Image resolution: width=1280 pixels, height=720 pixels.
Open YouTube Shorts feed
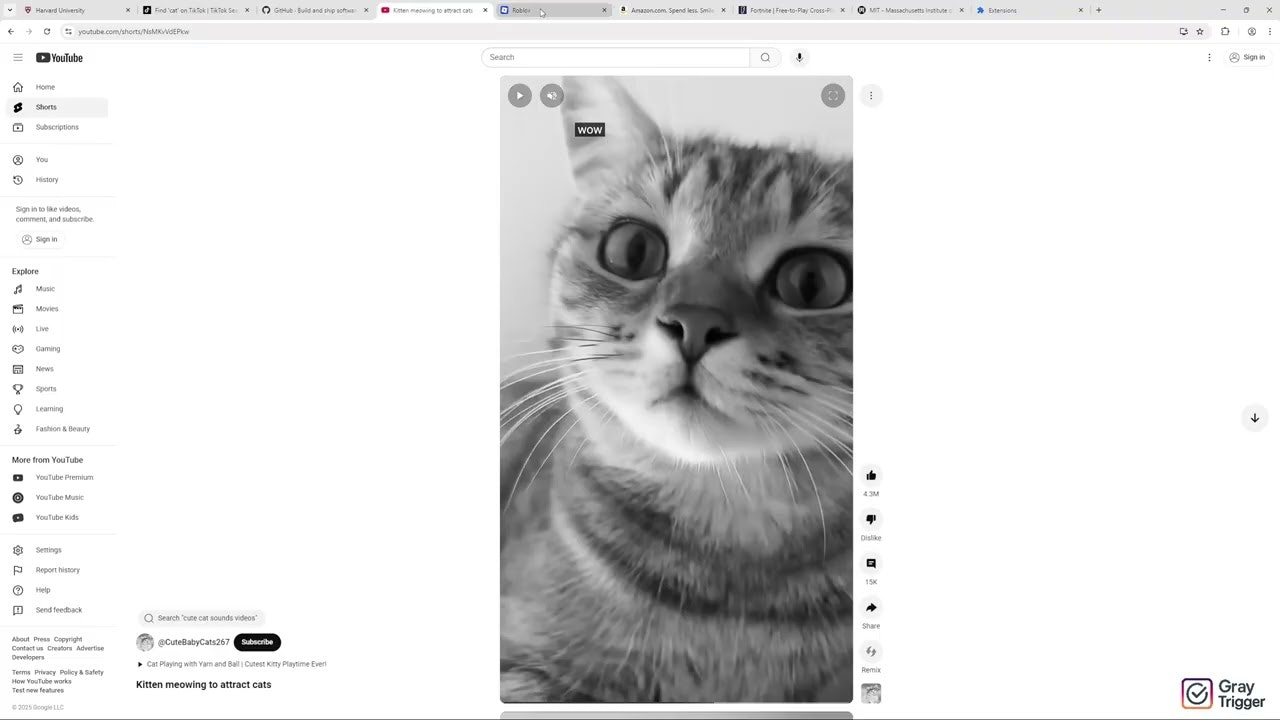pyautogui.click(x=46, y=107)
